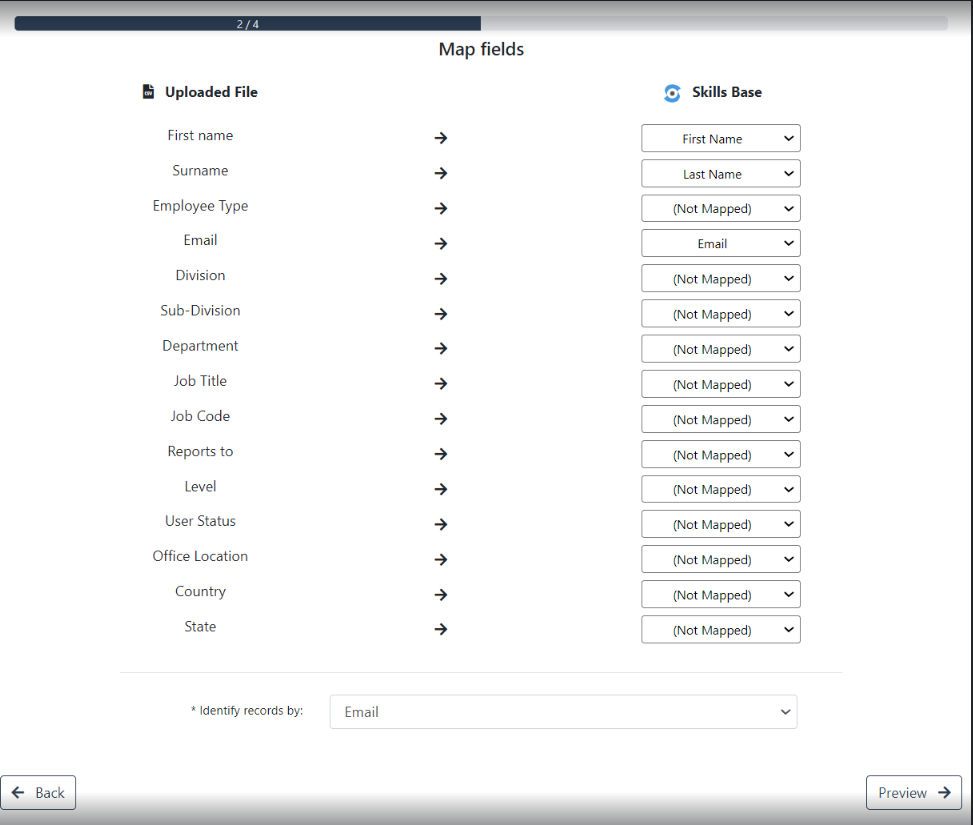
Task: Open the Surname mapping dropdown
Action: [720, 174]
